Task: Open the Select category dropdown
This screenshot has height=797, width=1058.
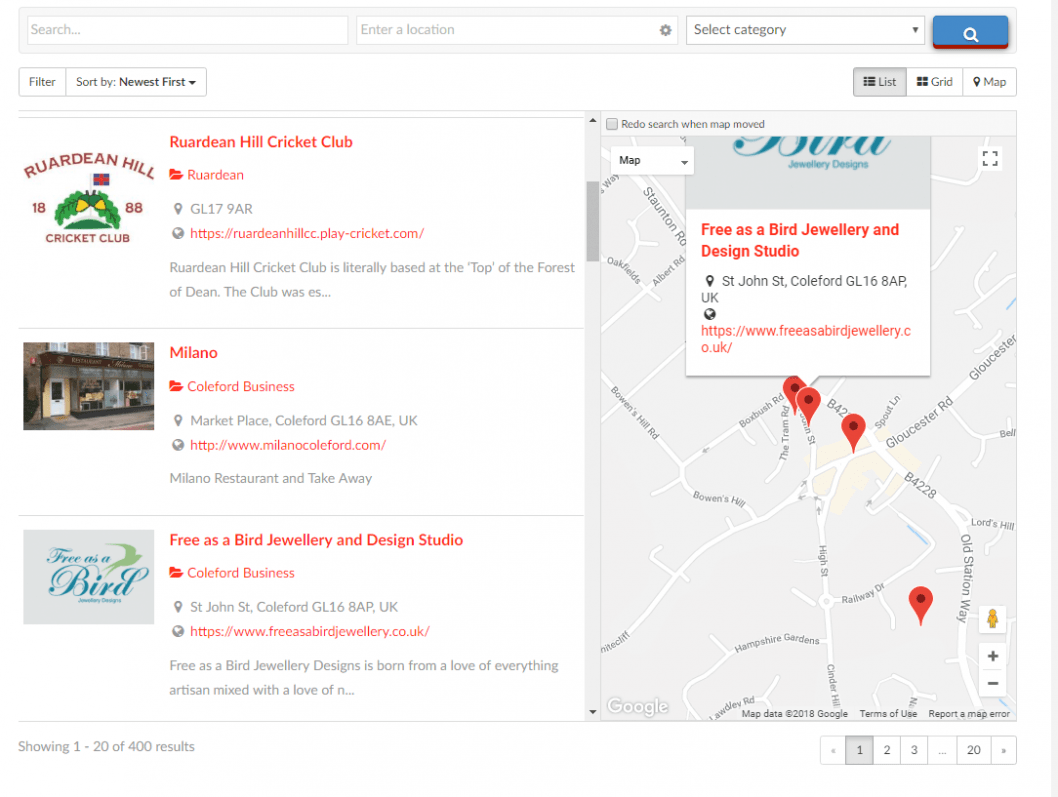Action: 805,30
